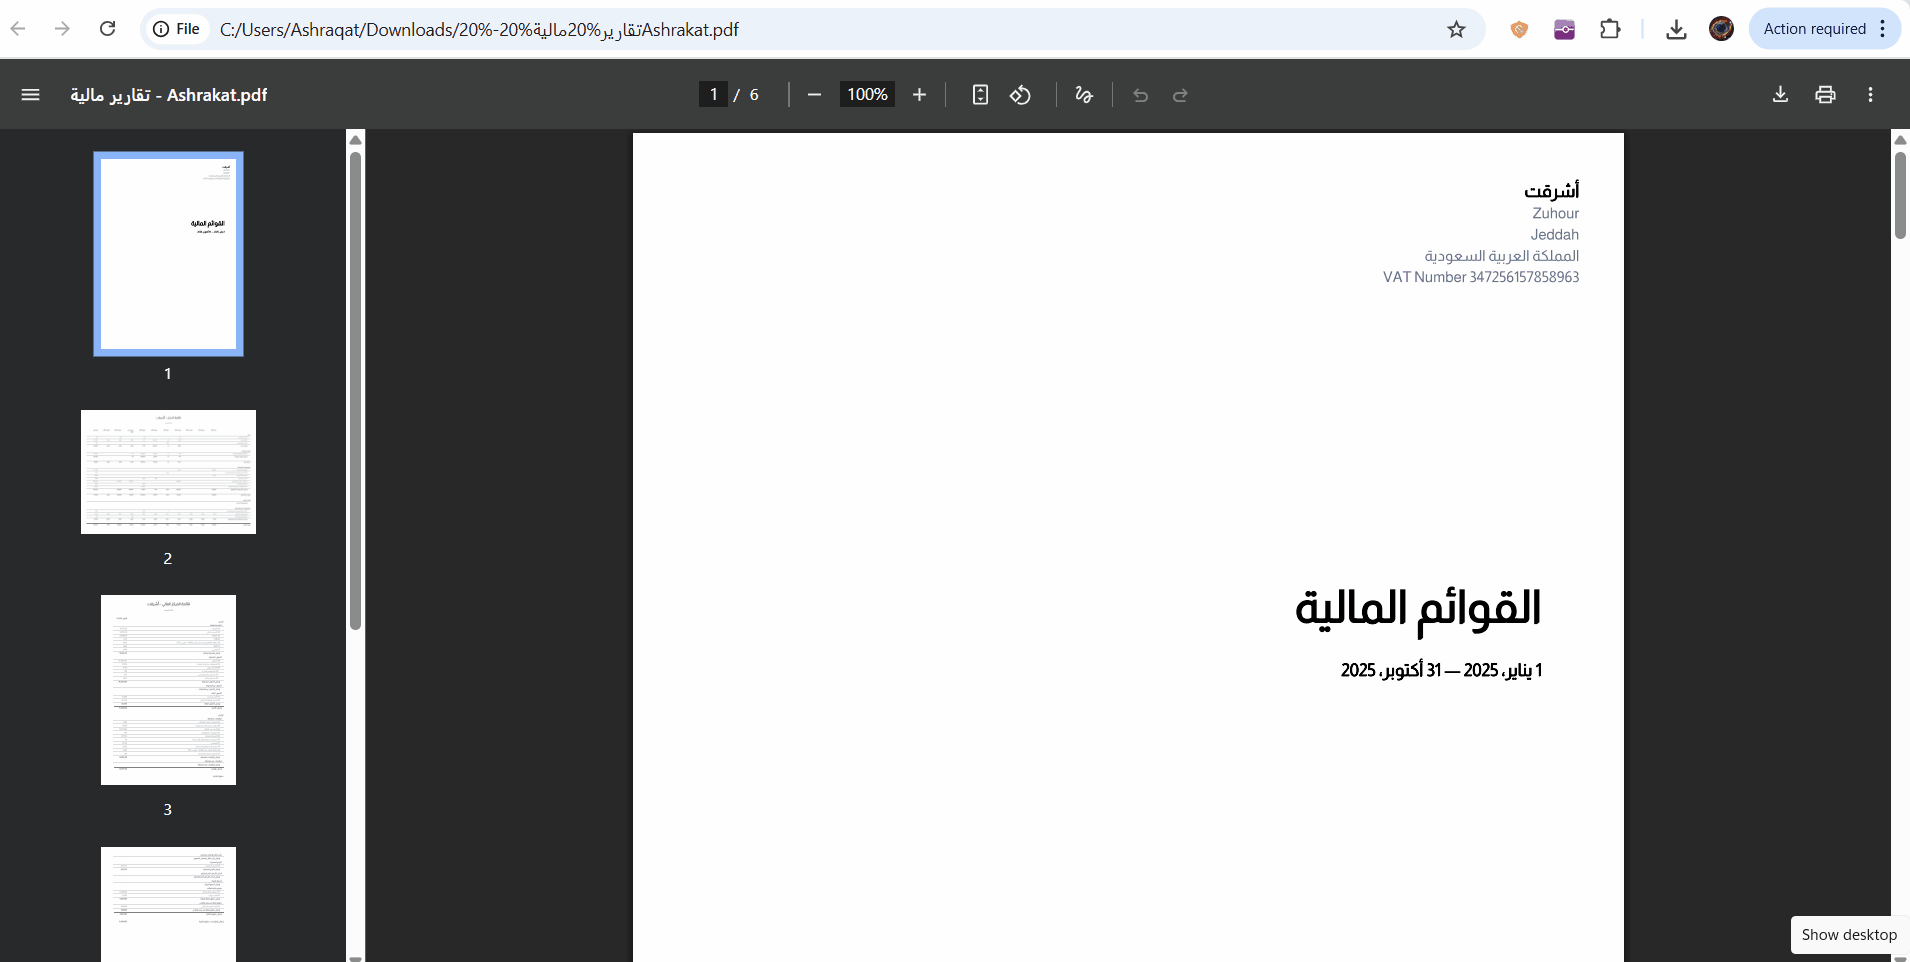Image resolution: width=1910 pixels, height=962 pixels.
Task: Toggle the PDF sidebar menu icon
Action: (x=30, y=95)
